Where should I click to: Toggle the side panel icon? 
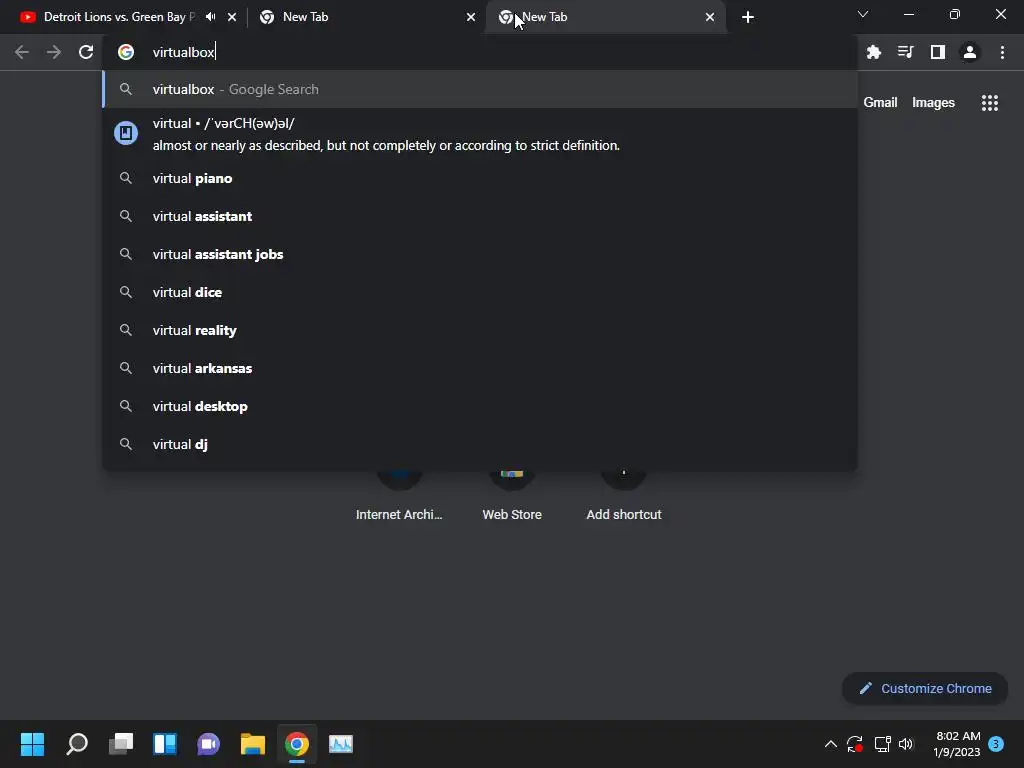click(937, 52)
